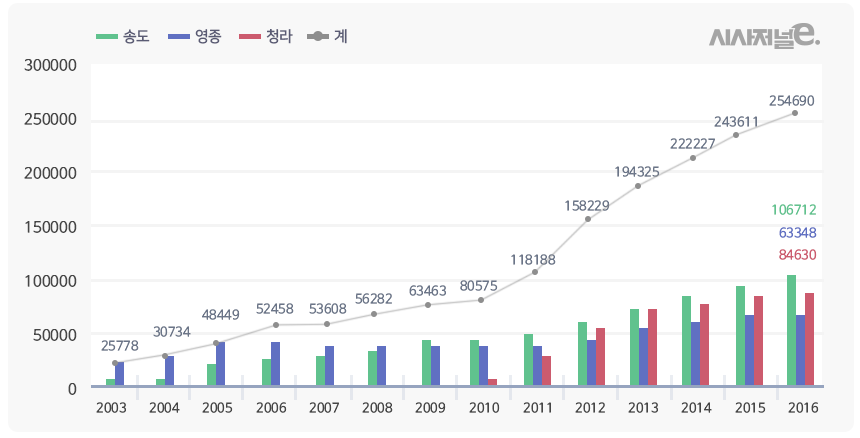The width and height of the screenshot is (860, 438).
Task: Select the line point labeled 194325
Action: click(638, 186)
